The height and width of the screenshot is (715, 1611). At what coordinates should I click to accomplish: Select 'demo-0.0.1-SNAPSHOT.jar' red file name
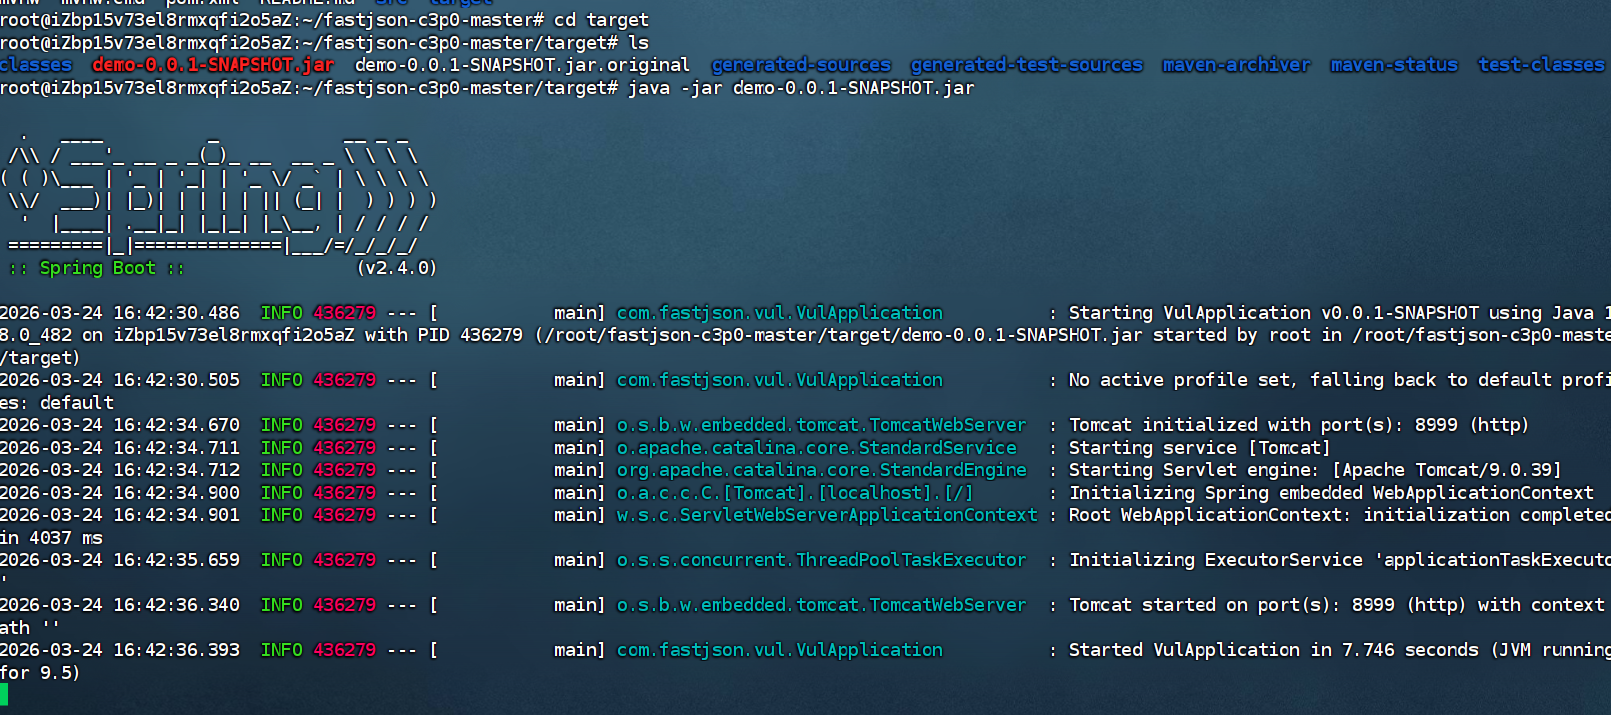tap(213, 65)
